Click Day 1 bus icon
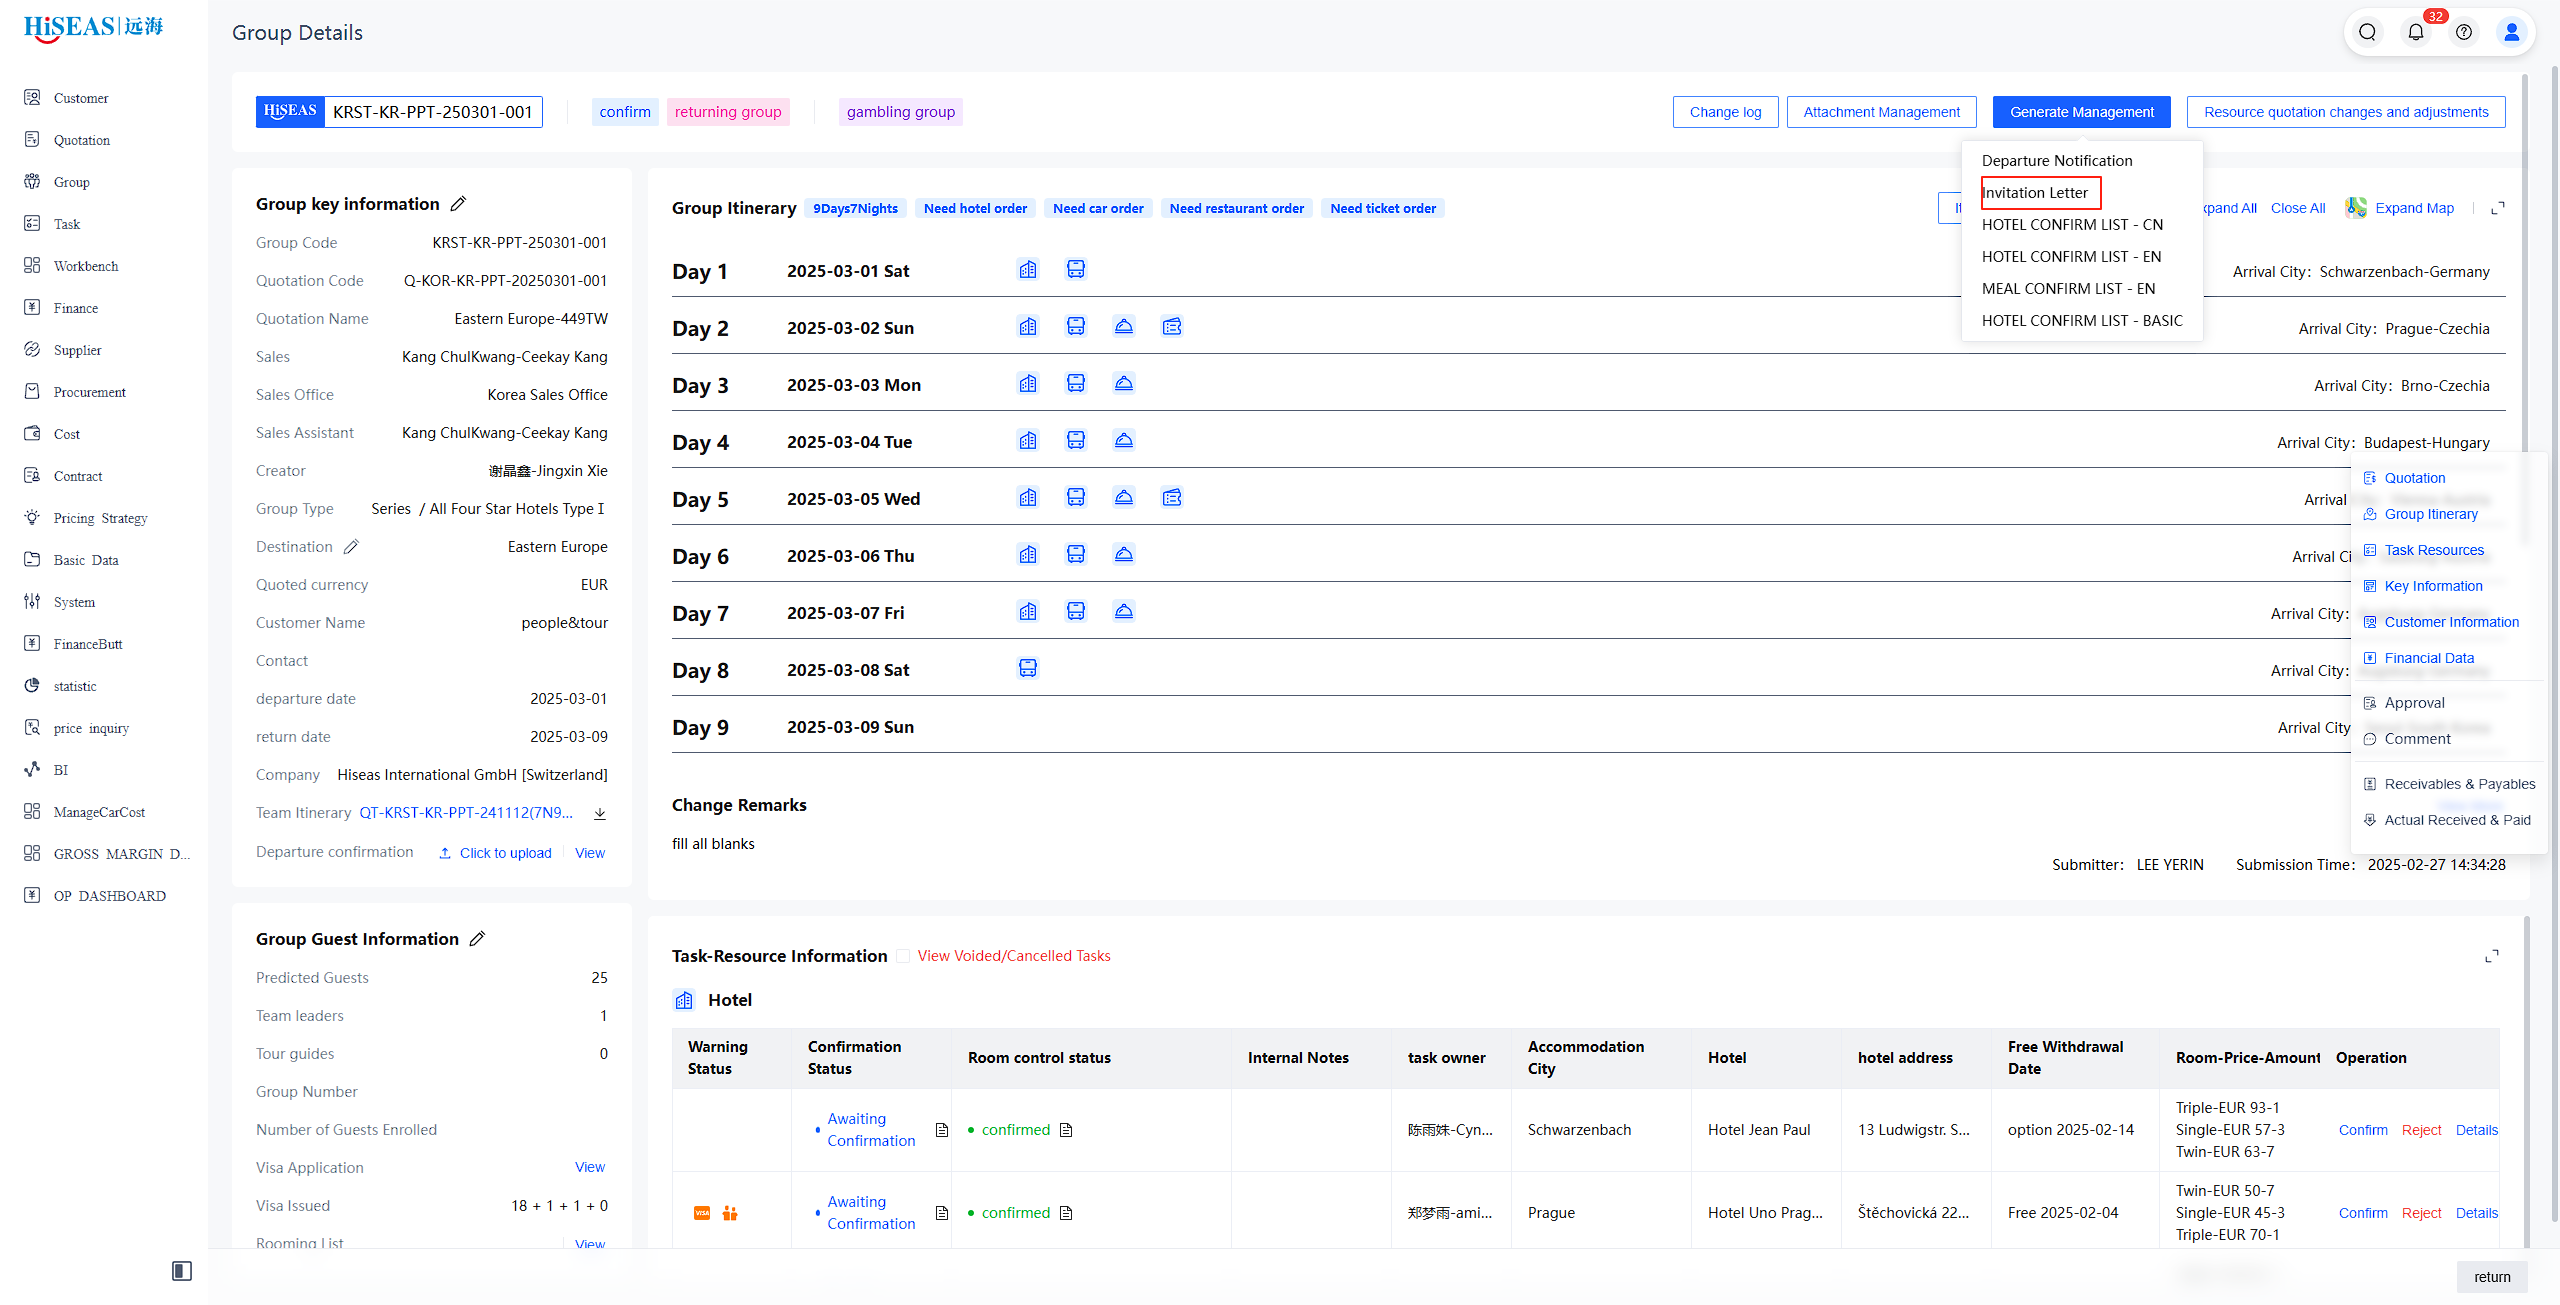The image size is (2560, 1305). 1076,270
